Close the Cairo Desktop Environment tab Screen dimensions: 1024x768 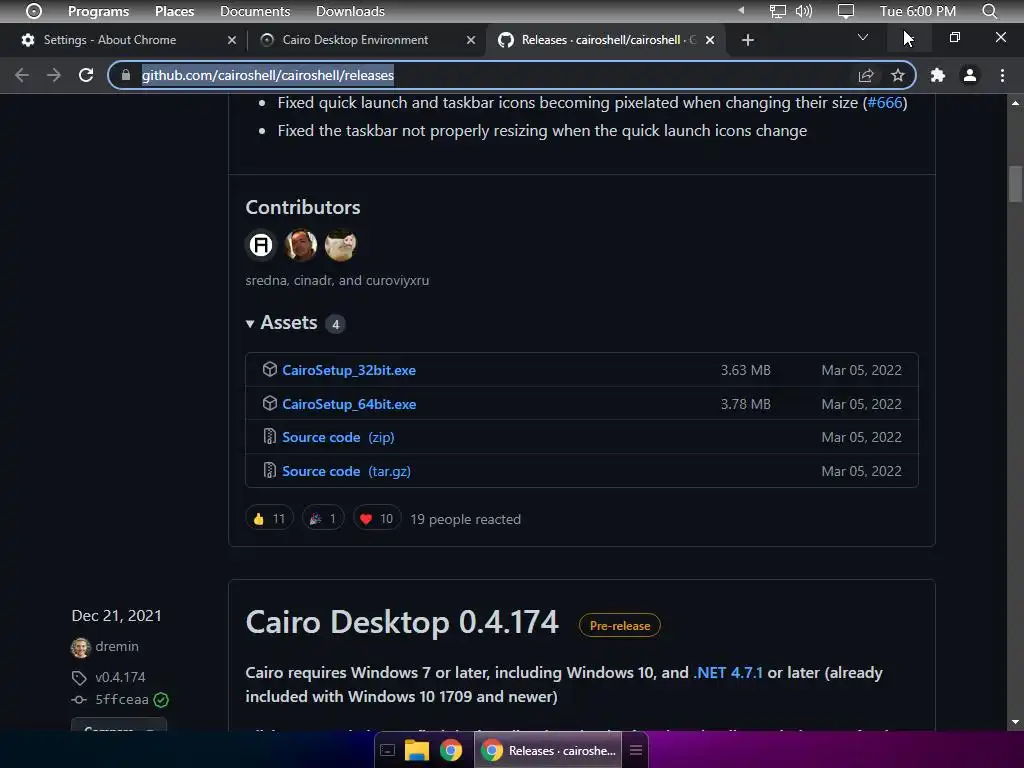pyautogui.click(x=471, y=40)
